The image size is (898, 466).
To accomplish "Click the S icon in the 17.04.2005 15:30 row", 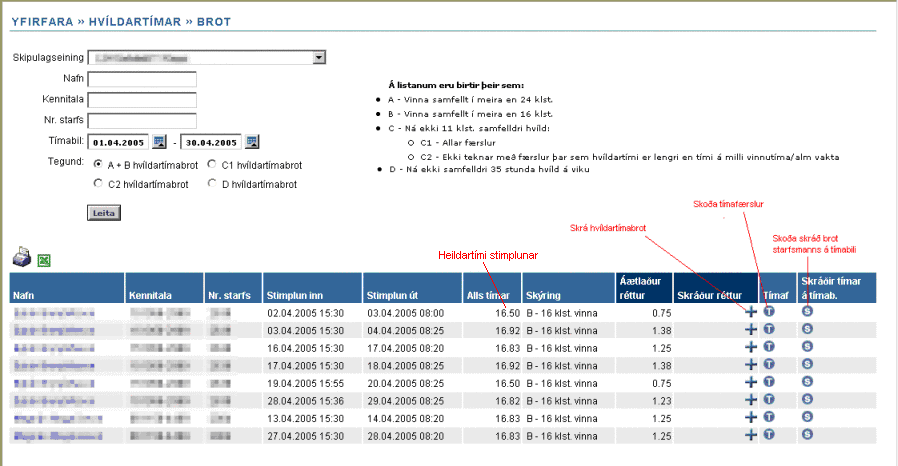I will [808, 364].
